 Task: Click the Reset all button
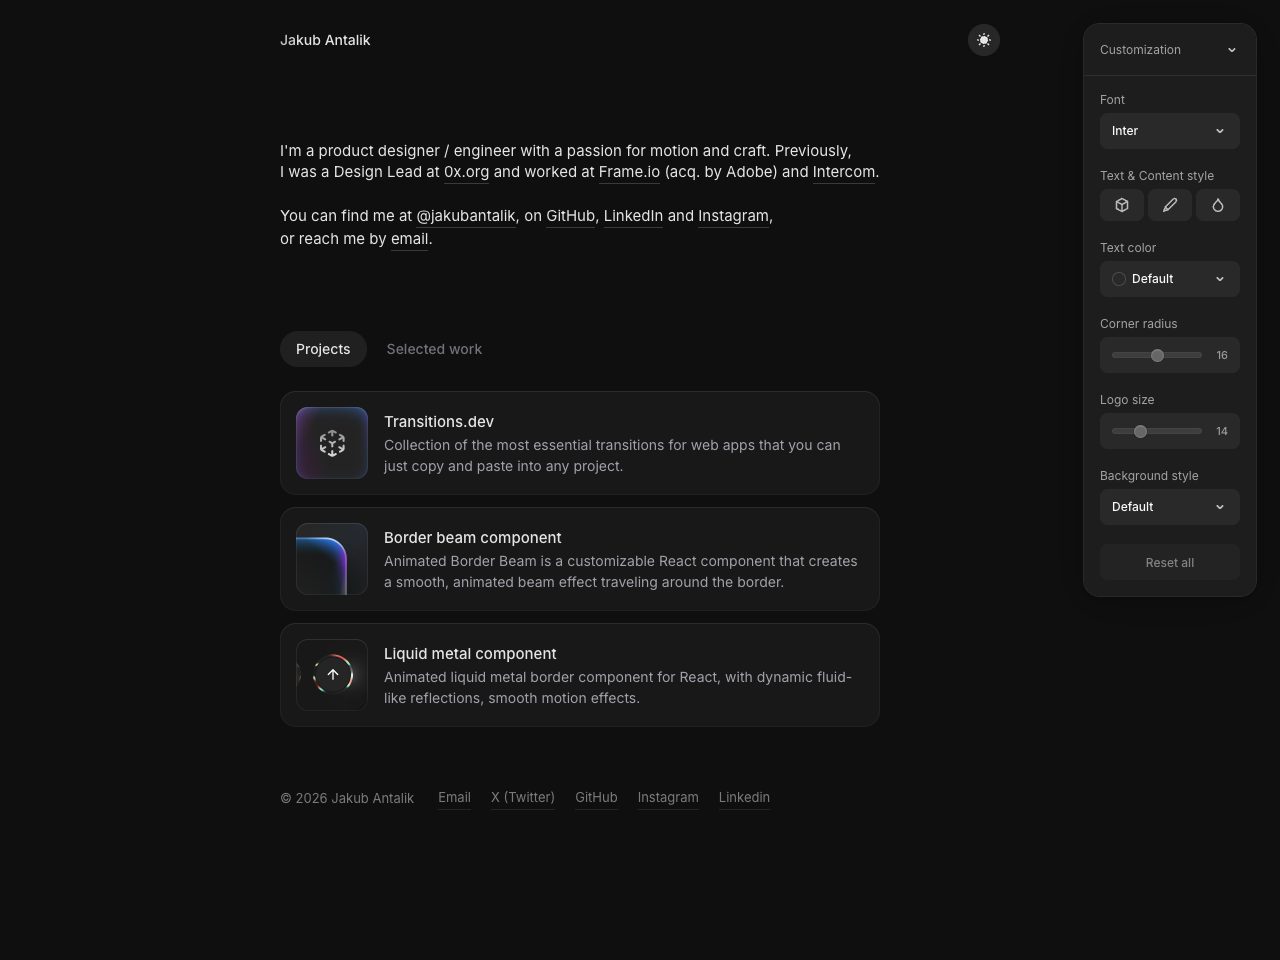click(x=1170, y=563)
